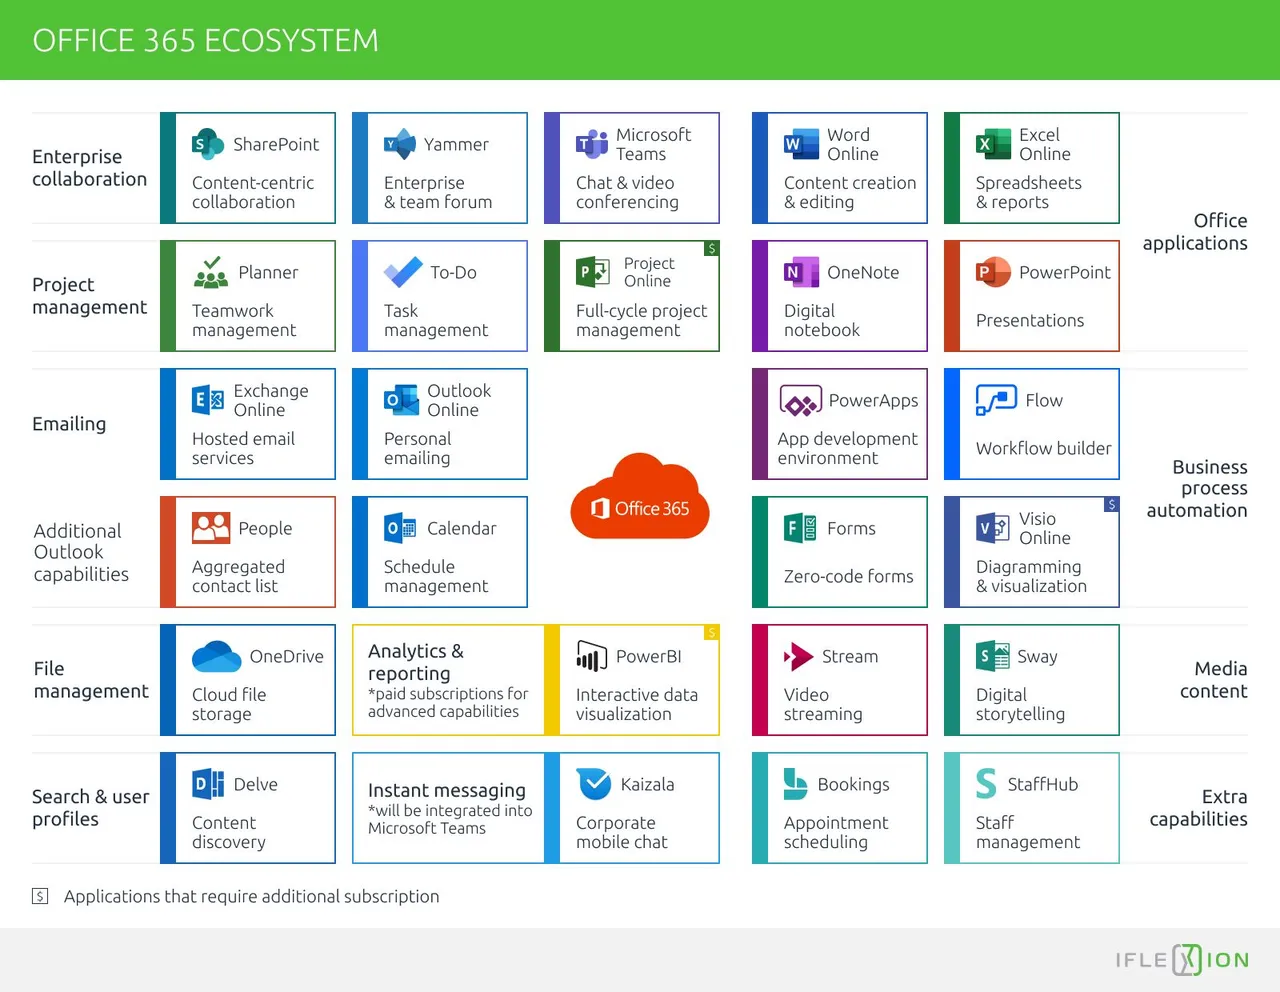This screenshot has height=992, width=1280.
Task: Click the Kaizala checkmark icon
Action: 594,784
